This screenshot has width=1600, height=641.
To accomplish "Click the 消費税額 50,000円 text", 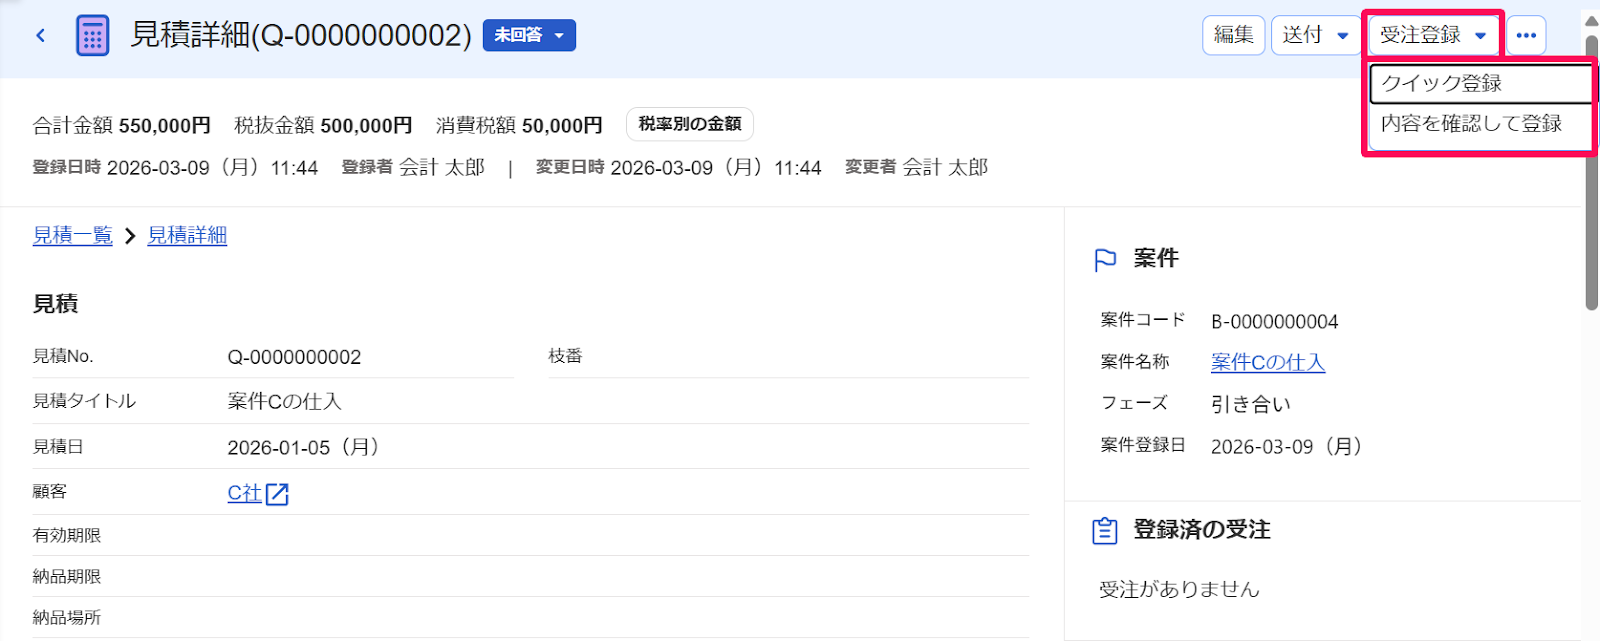I will (519, 125).
